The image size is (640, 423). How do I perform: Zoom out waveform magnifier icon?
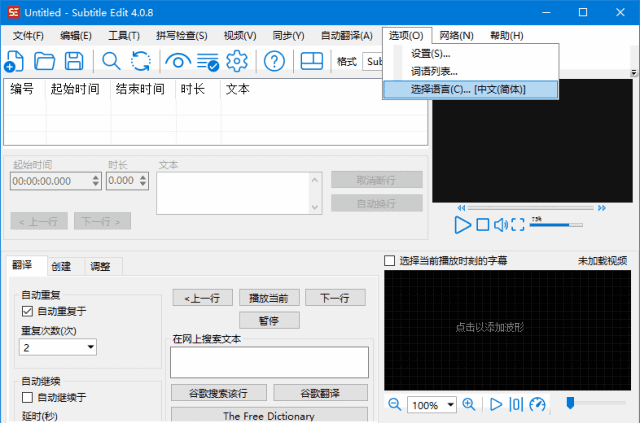pos(395,405)
